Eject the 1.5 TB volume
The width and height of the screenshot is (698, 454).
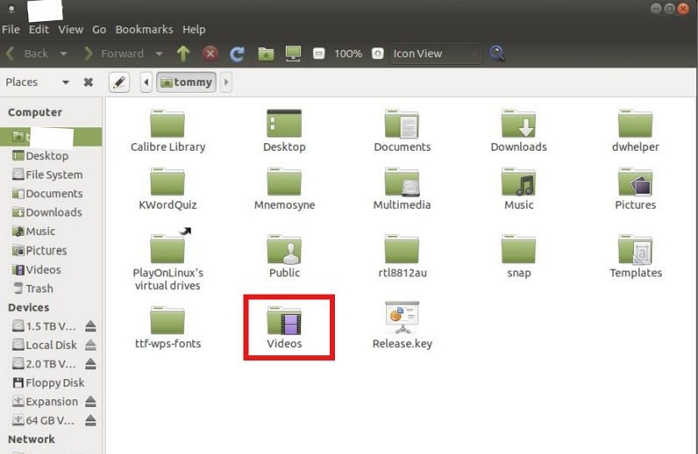90,326
